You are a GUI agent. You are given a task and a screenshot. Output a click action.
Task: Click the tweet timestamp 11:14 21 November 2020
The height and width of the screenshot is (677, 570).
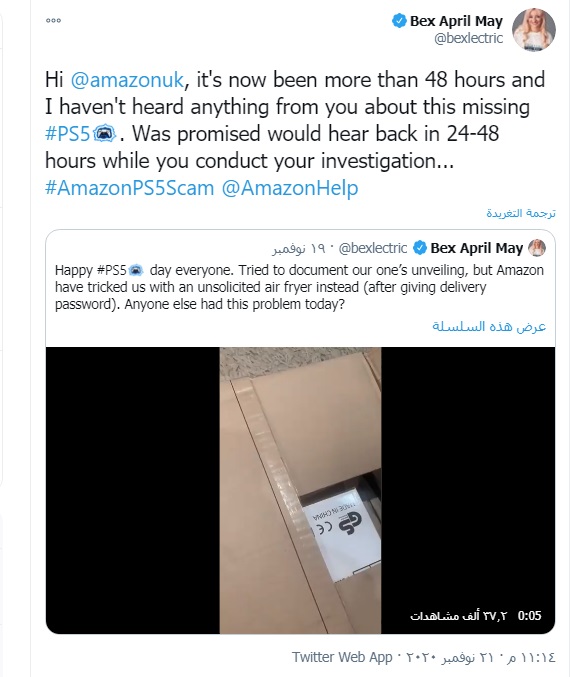[479, 658]
